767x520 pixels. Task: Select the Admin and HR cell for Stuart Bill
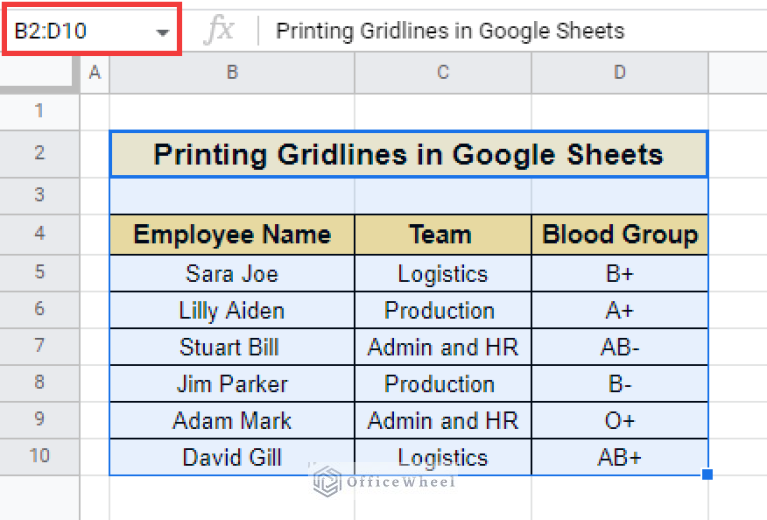443,347
